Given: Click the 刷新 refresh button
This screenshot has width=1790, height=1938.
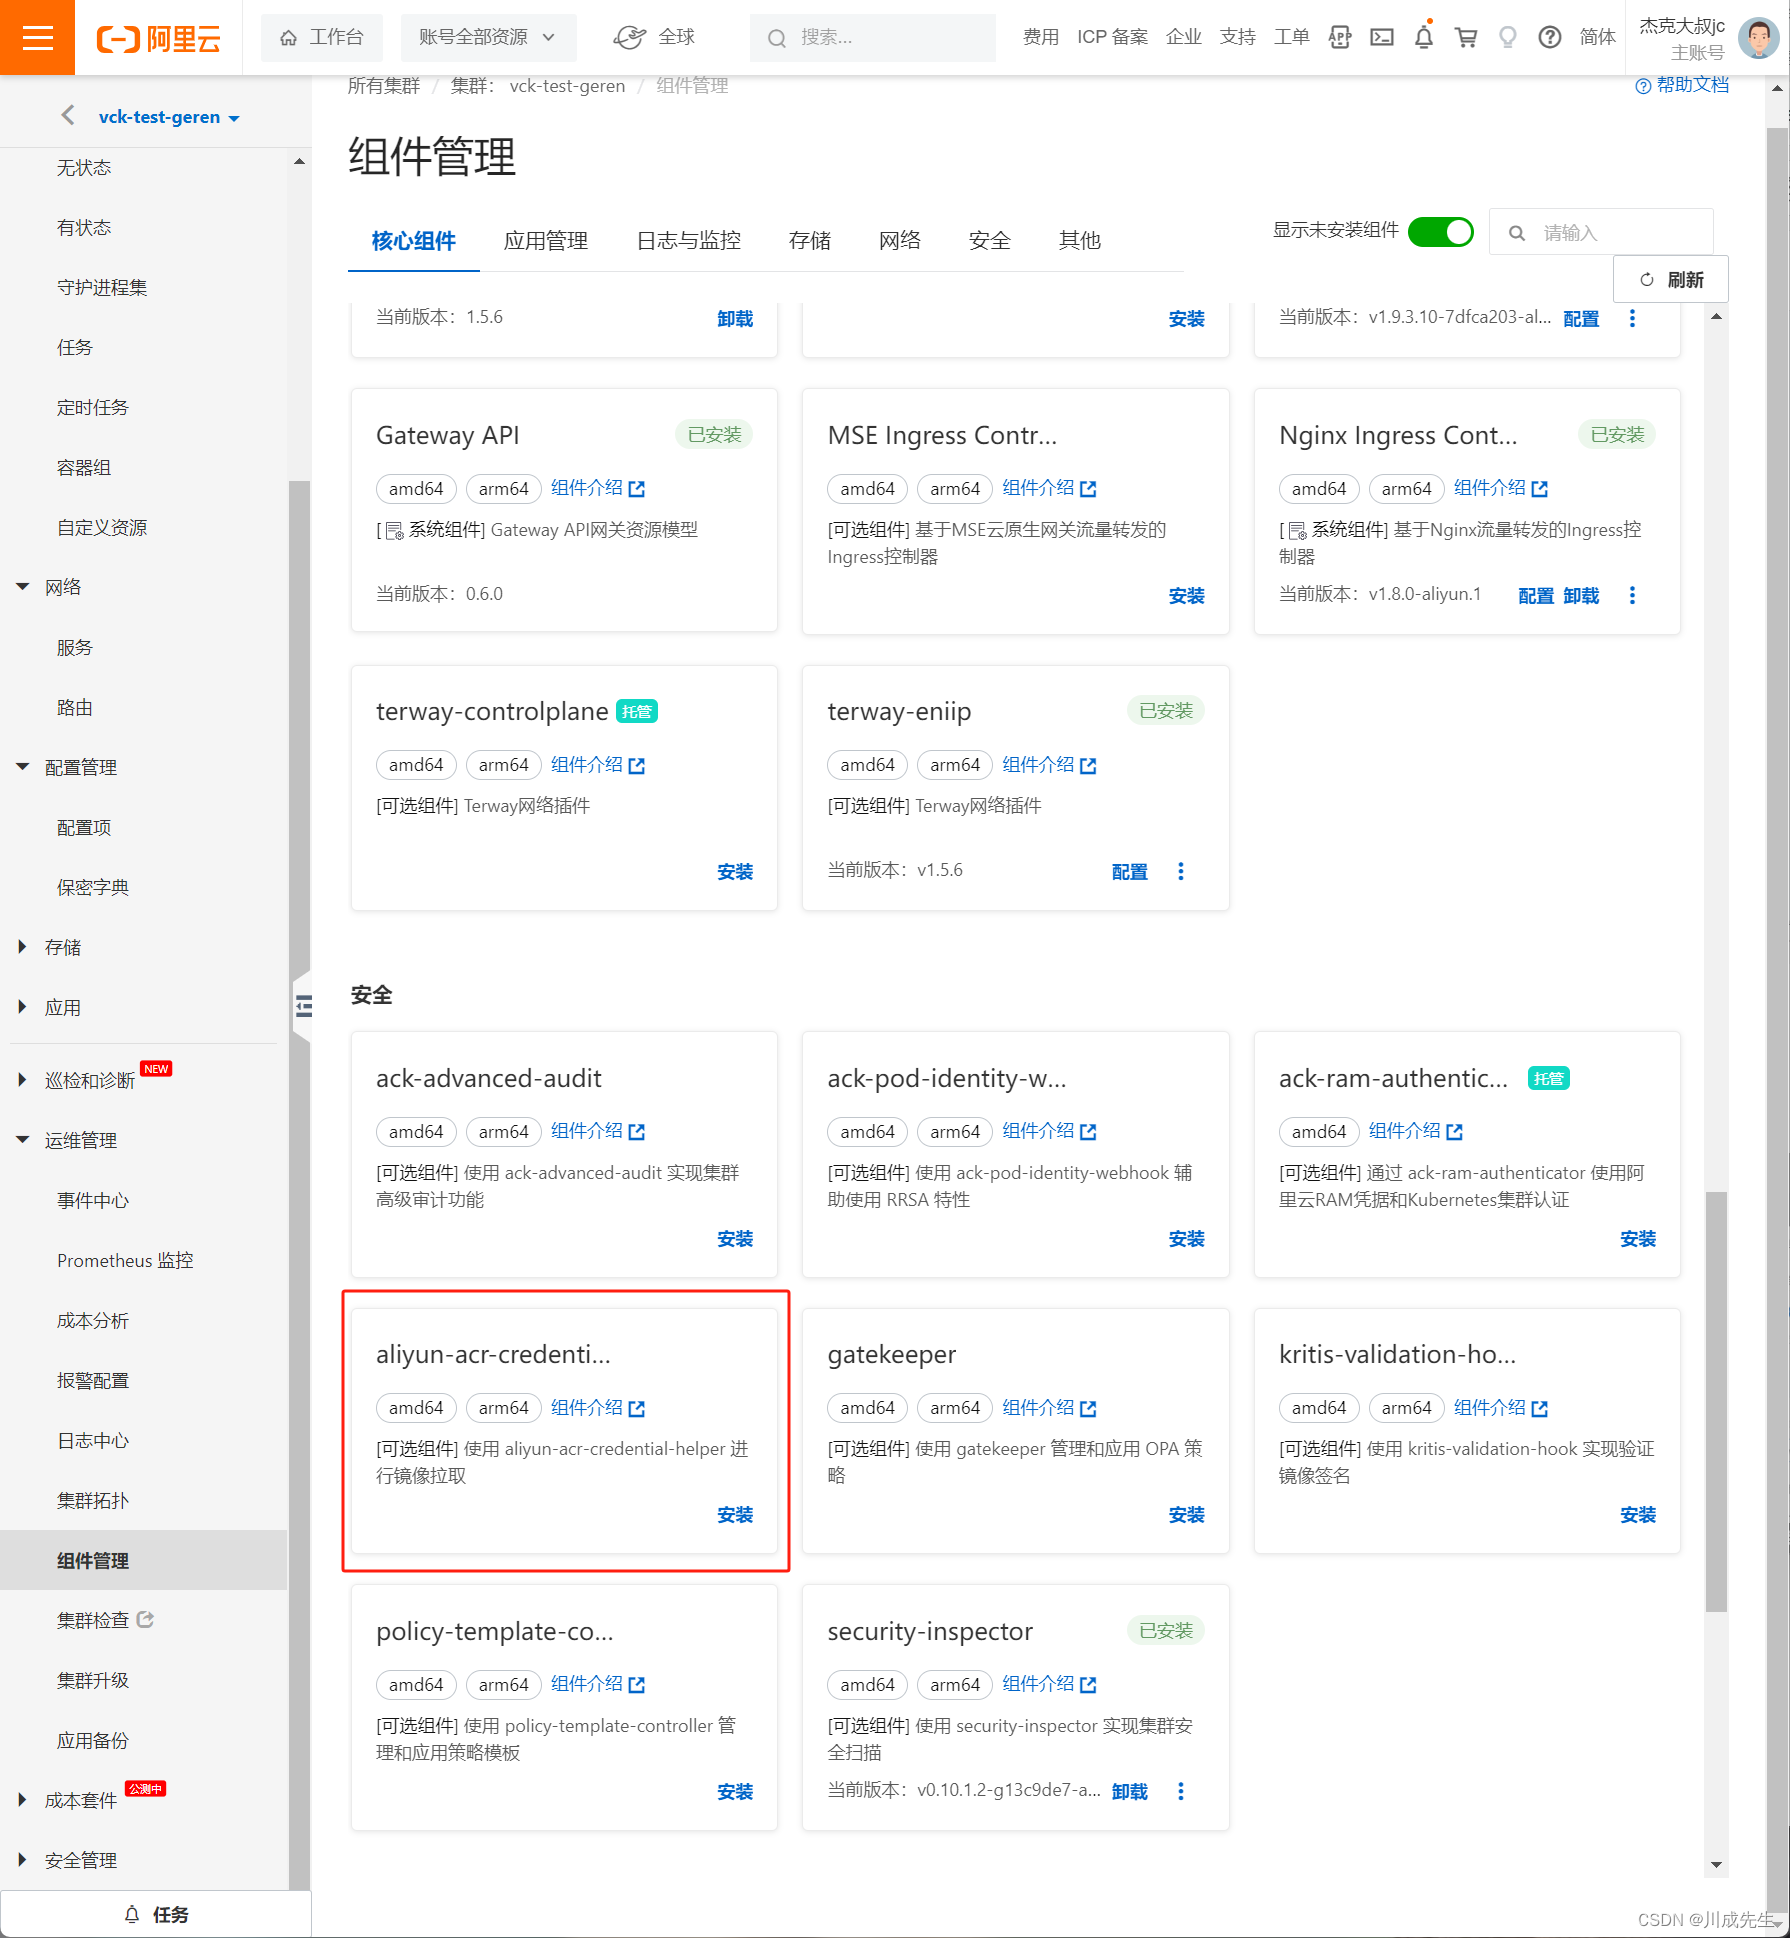Looking at the screenshot, I should point(1670,280).
